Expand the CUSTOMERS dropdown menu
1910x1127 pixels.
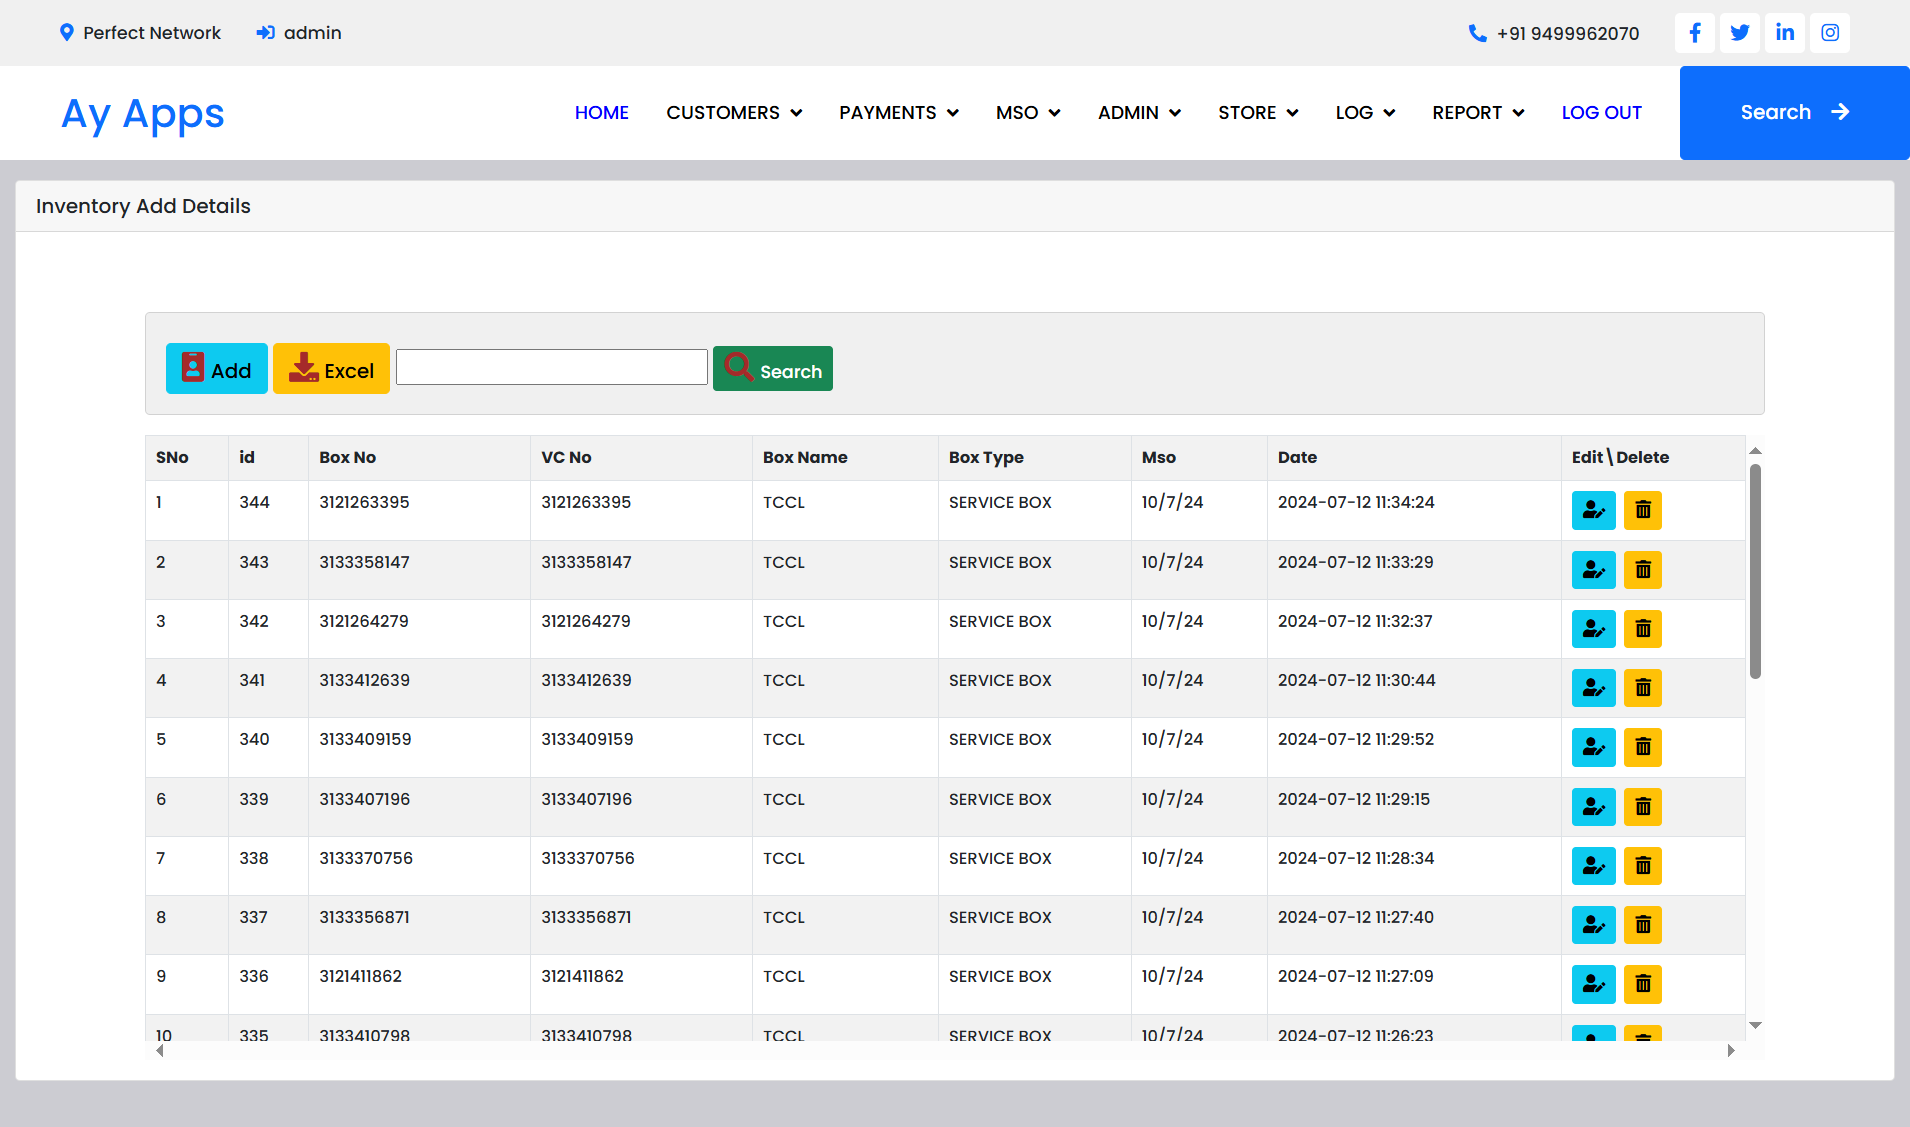point(734,113)
